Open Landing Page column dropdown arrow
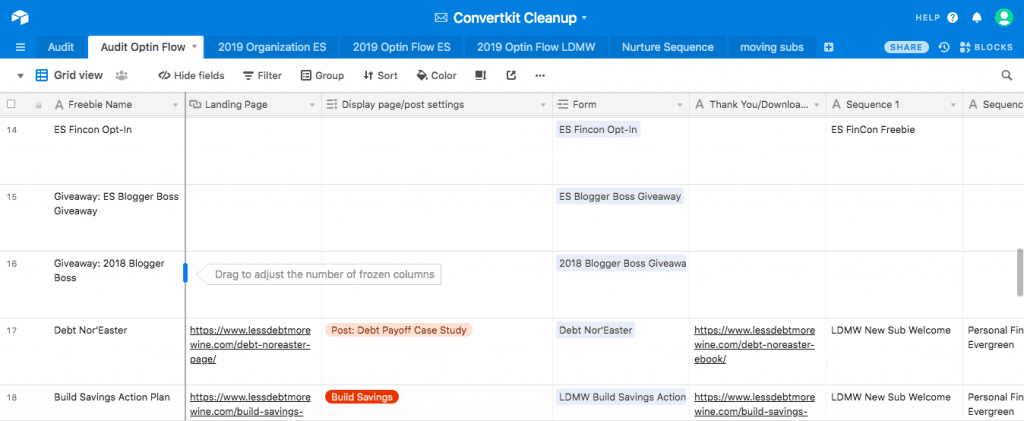The image size is (1024, 421). point(310,104)
